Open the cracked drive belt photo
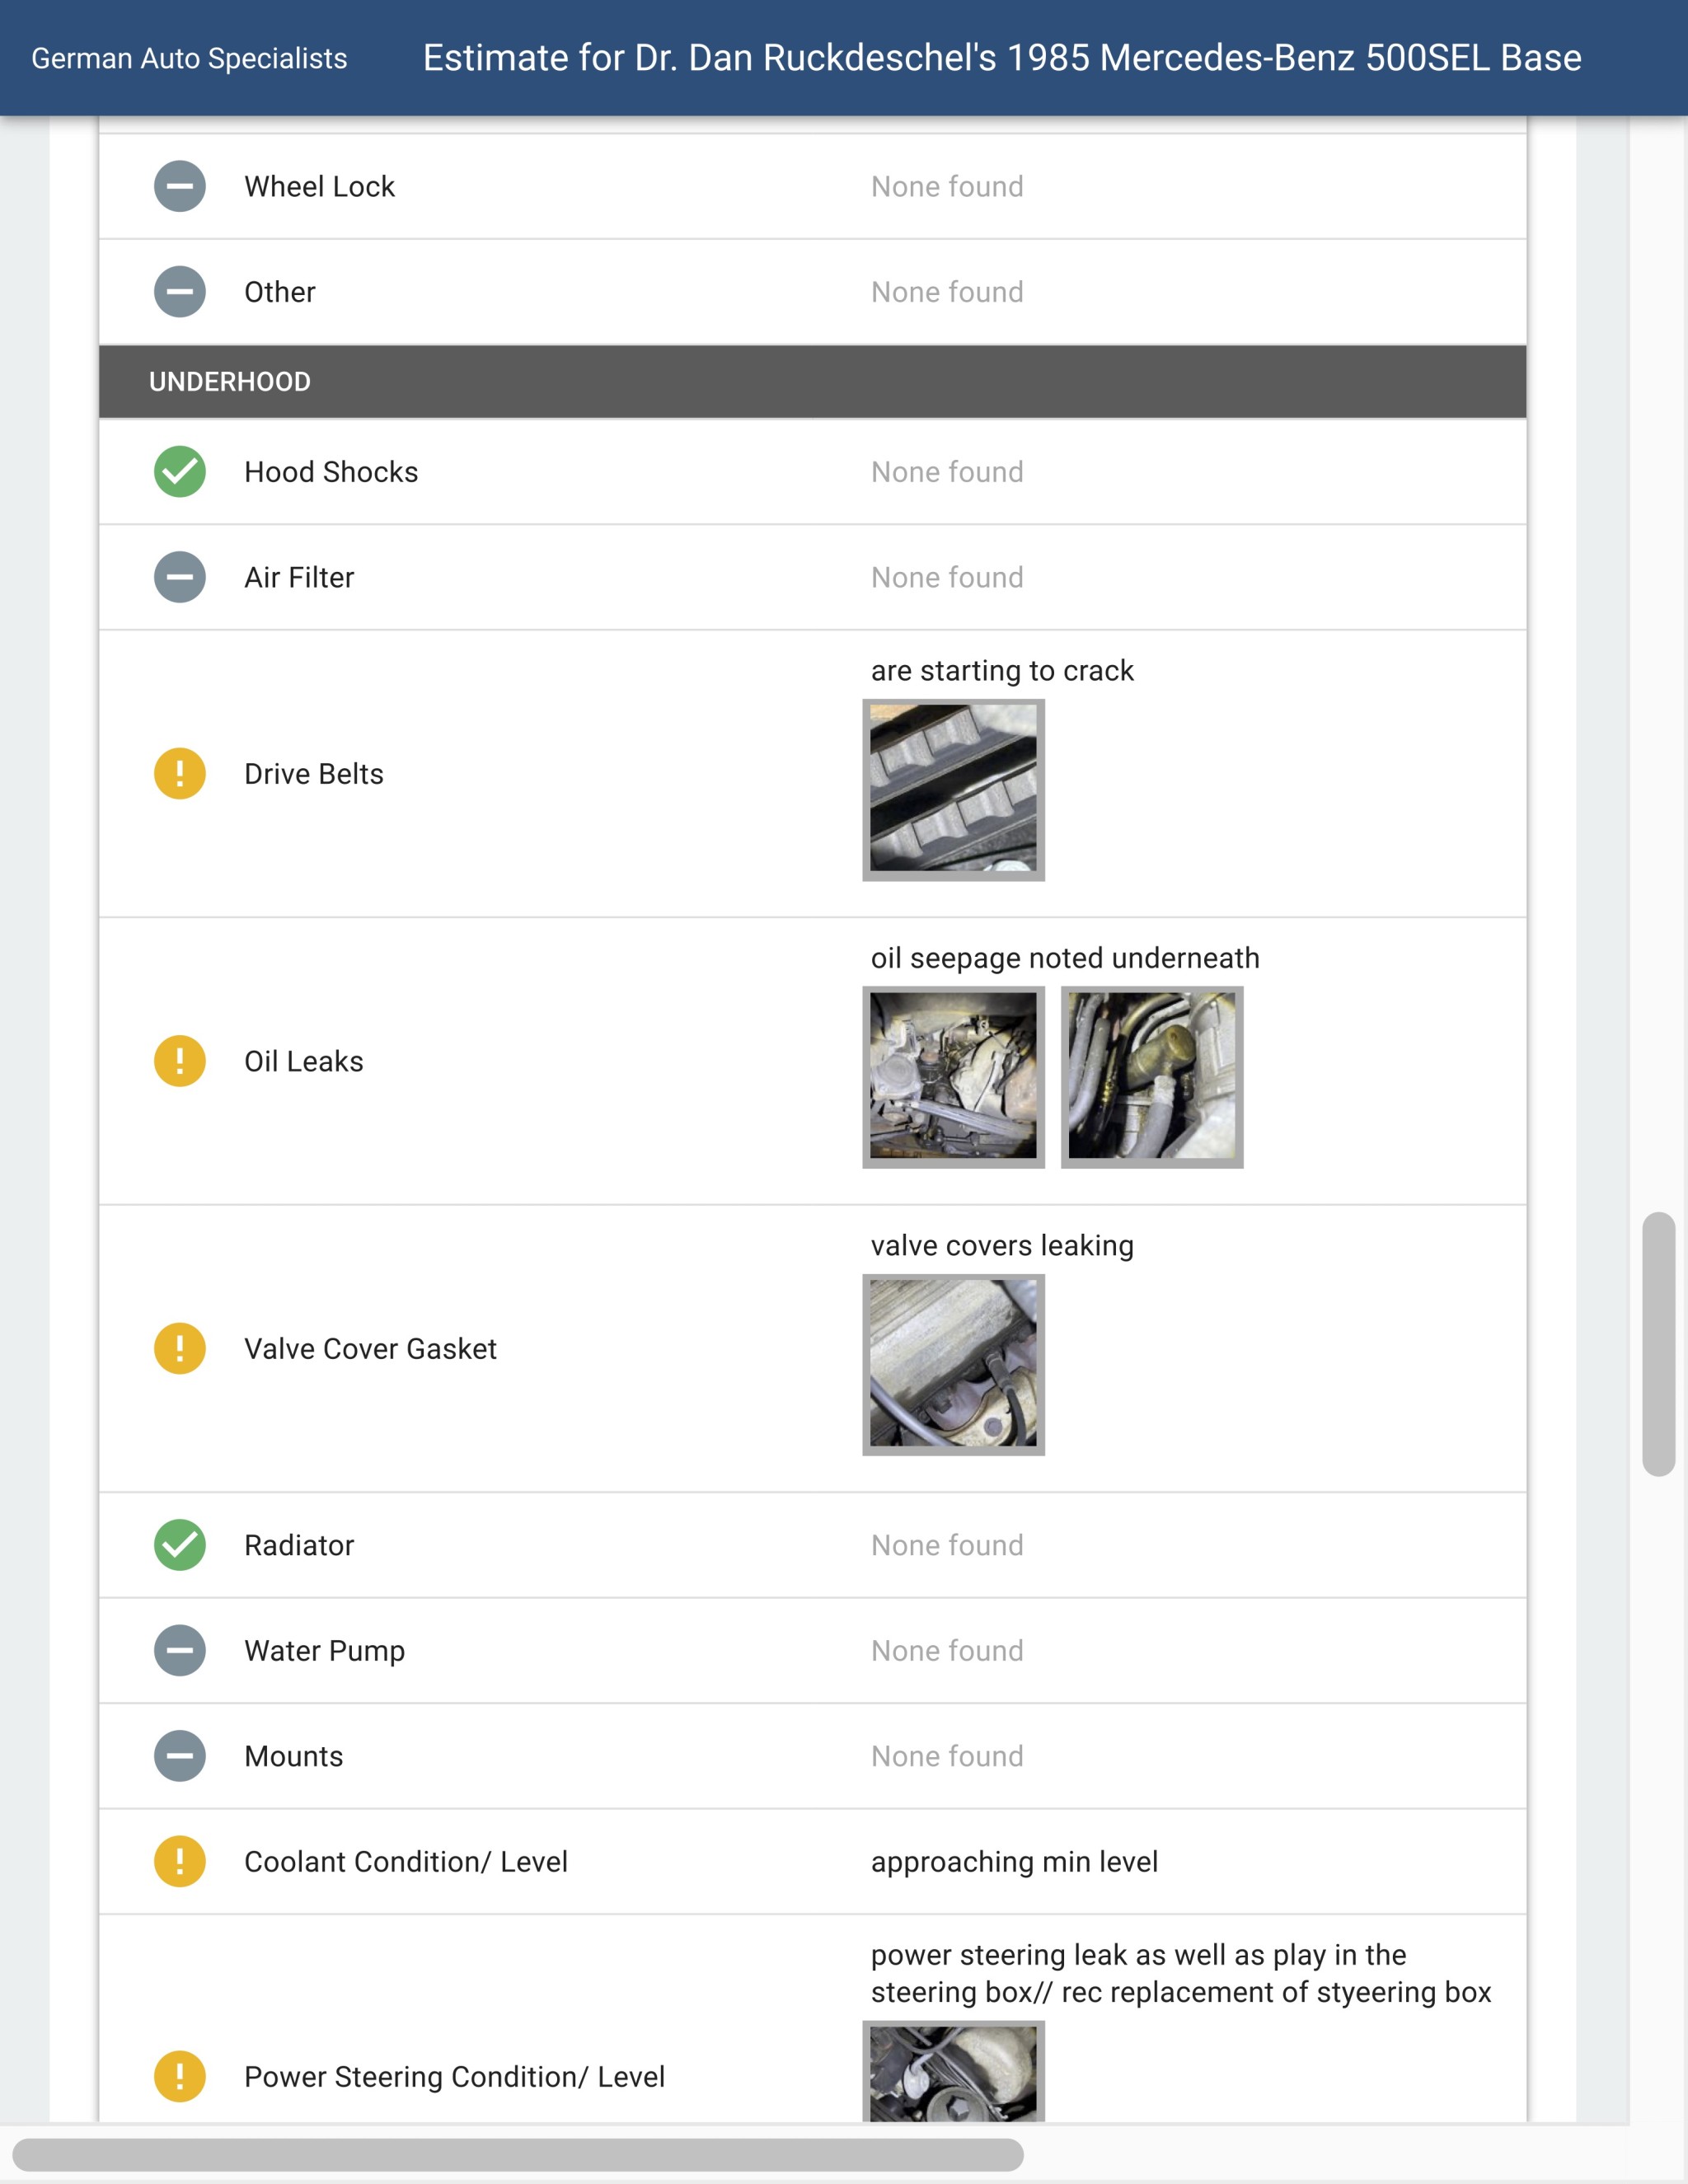Image resolution: width=1688 pixels, height=2184 pixels. click(x=953, y=789)
